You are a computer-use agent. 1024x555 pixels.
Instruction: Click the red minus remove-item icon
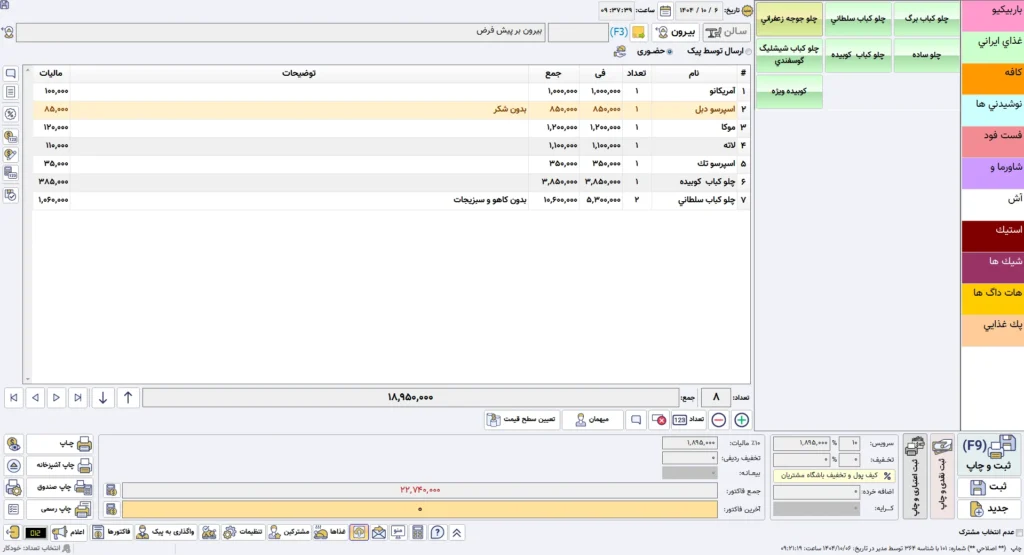[718, 420]
